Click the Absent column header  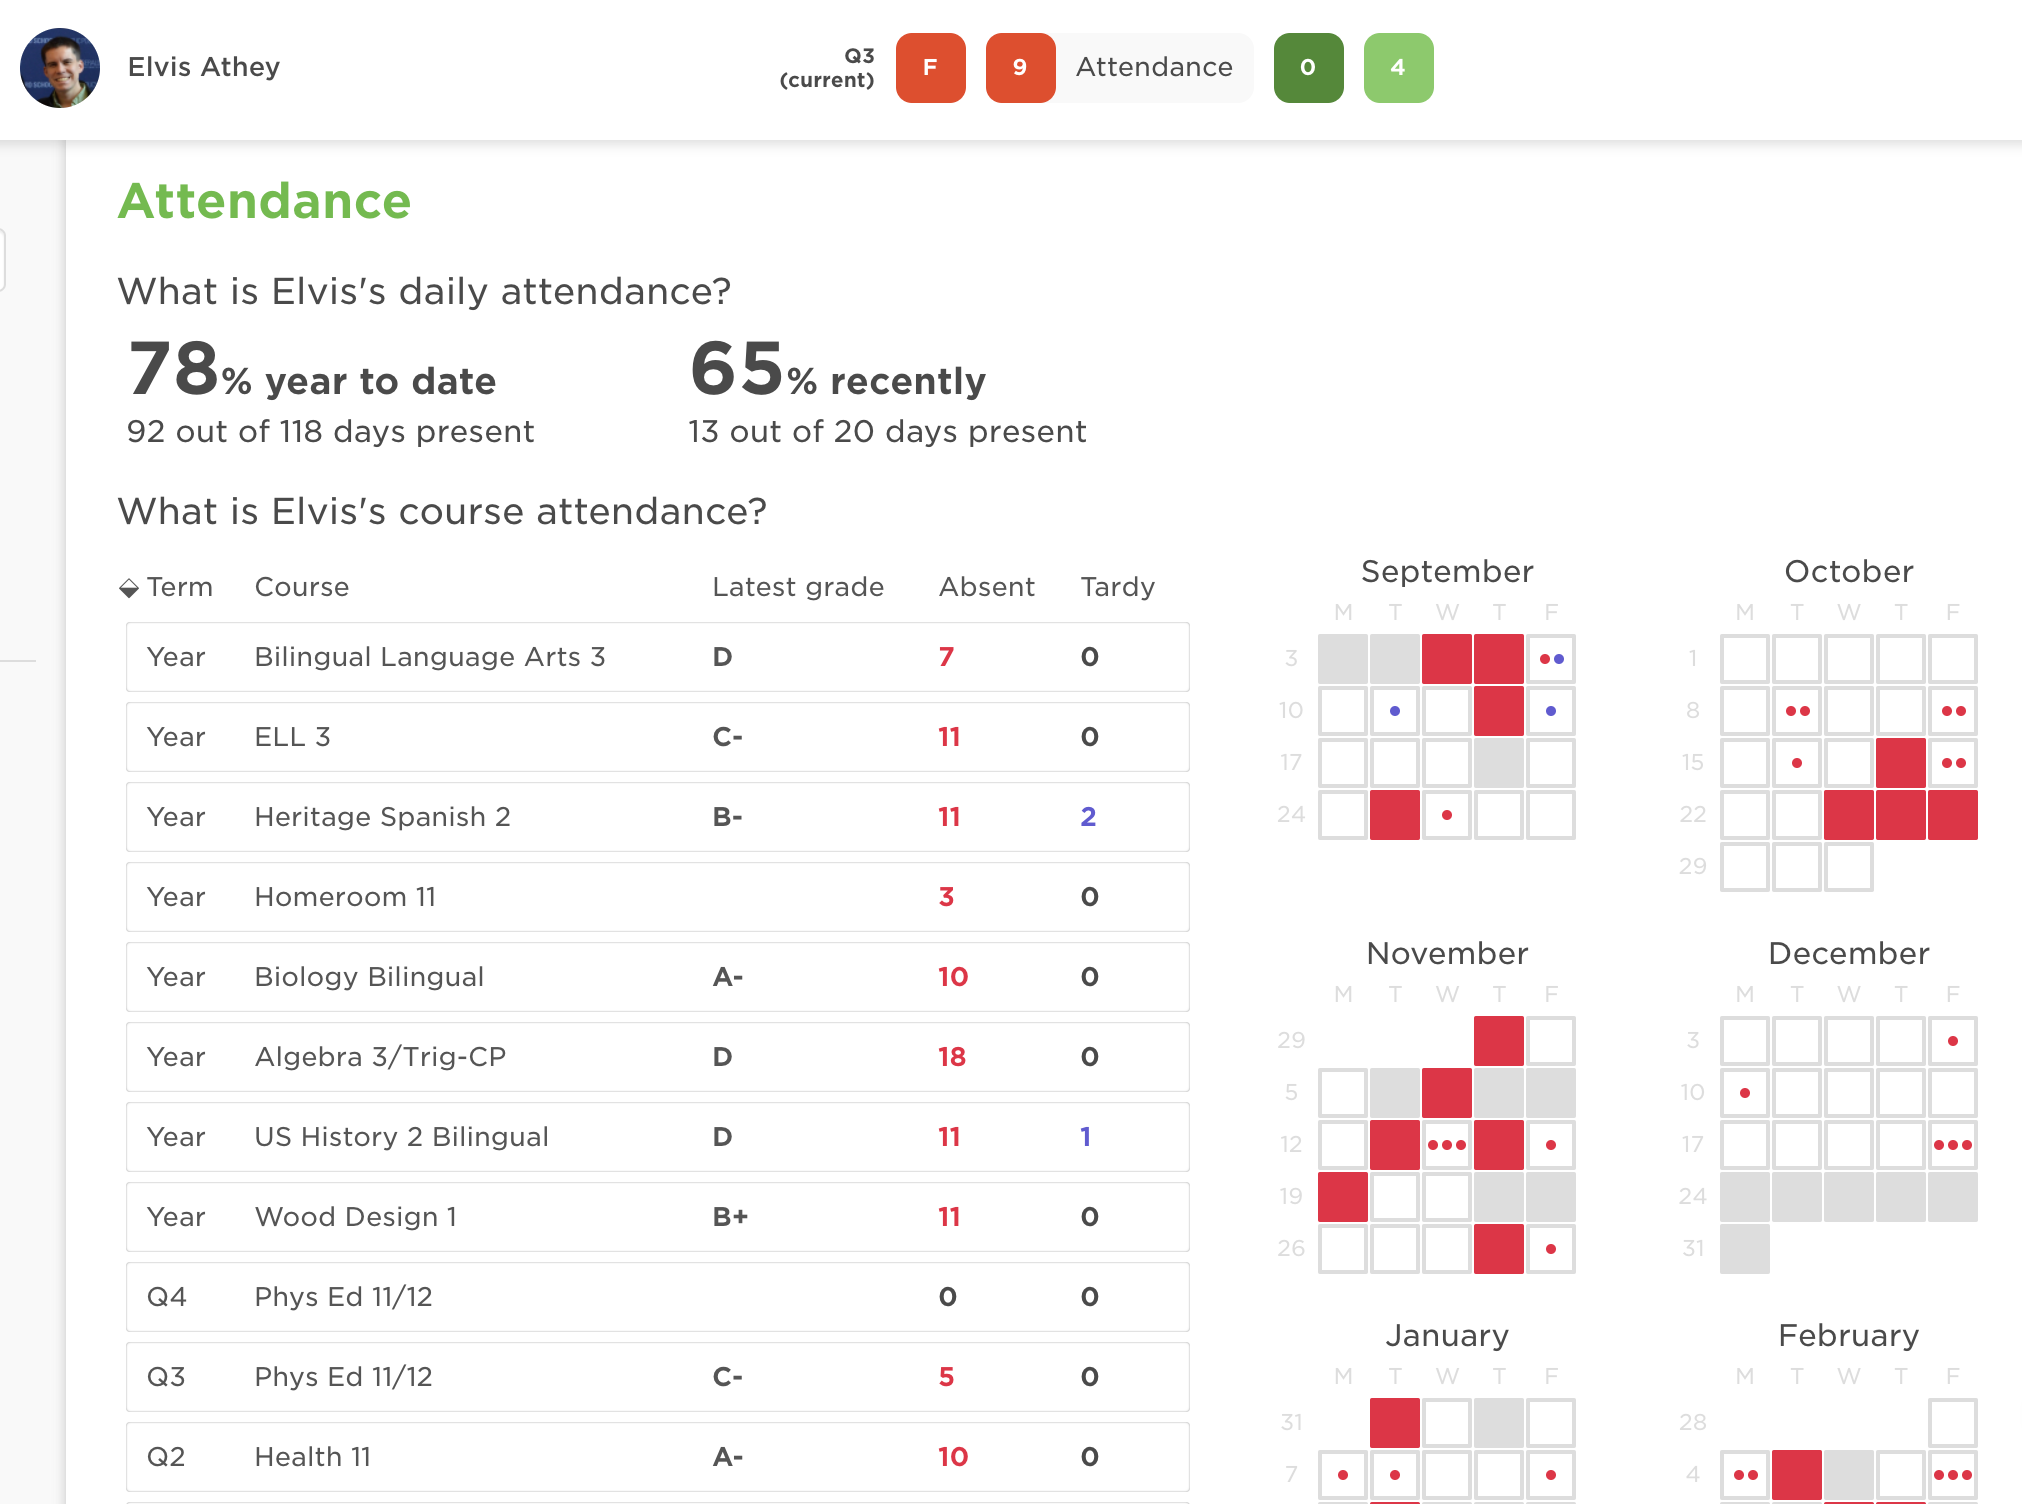tap(986, 587)
